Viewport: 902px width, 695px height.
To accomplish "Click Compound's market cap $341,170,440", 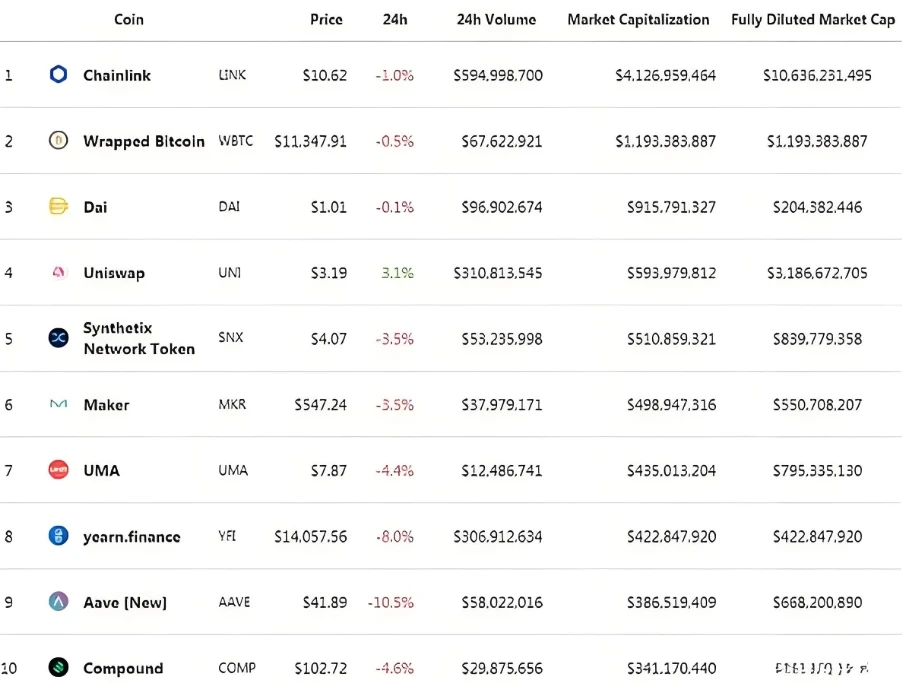I will coord(672,669).
